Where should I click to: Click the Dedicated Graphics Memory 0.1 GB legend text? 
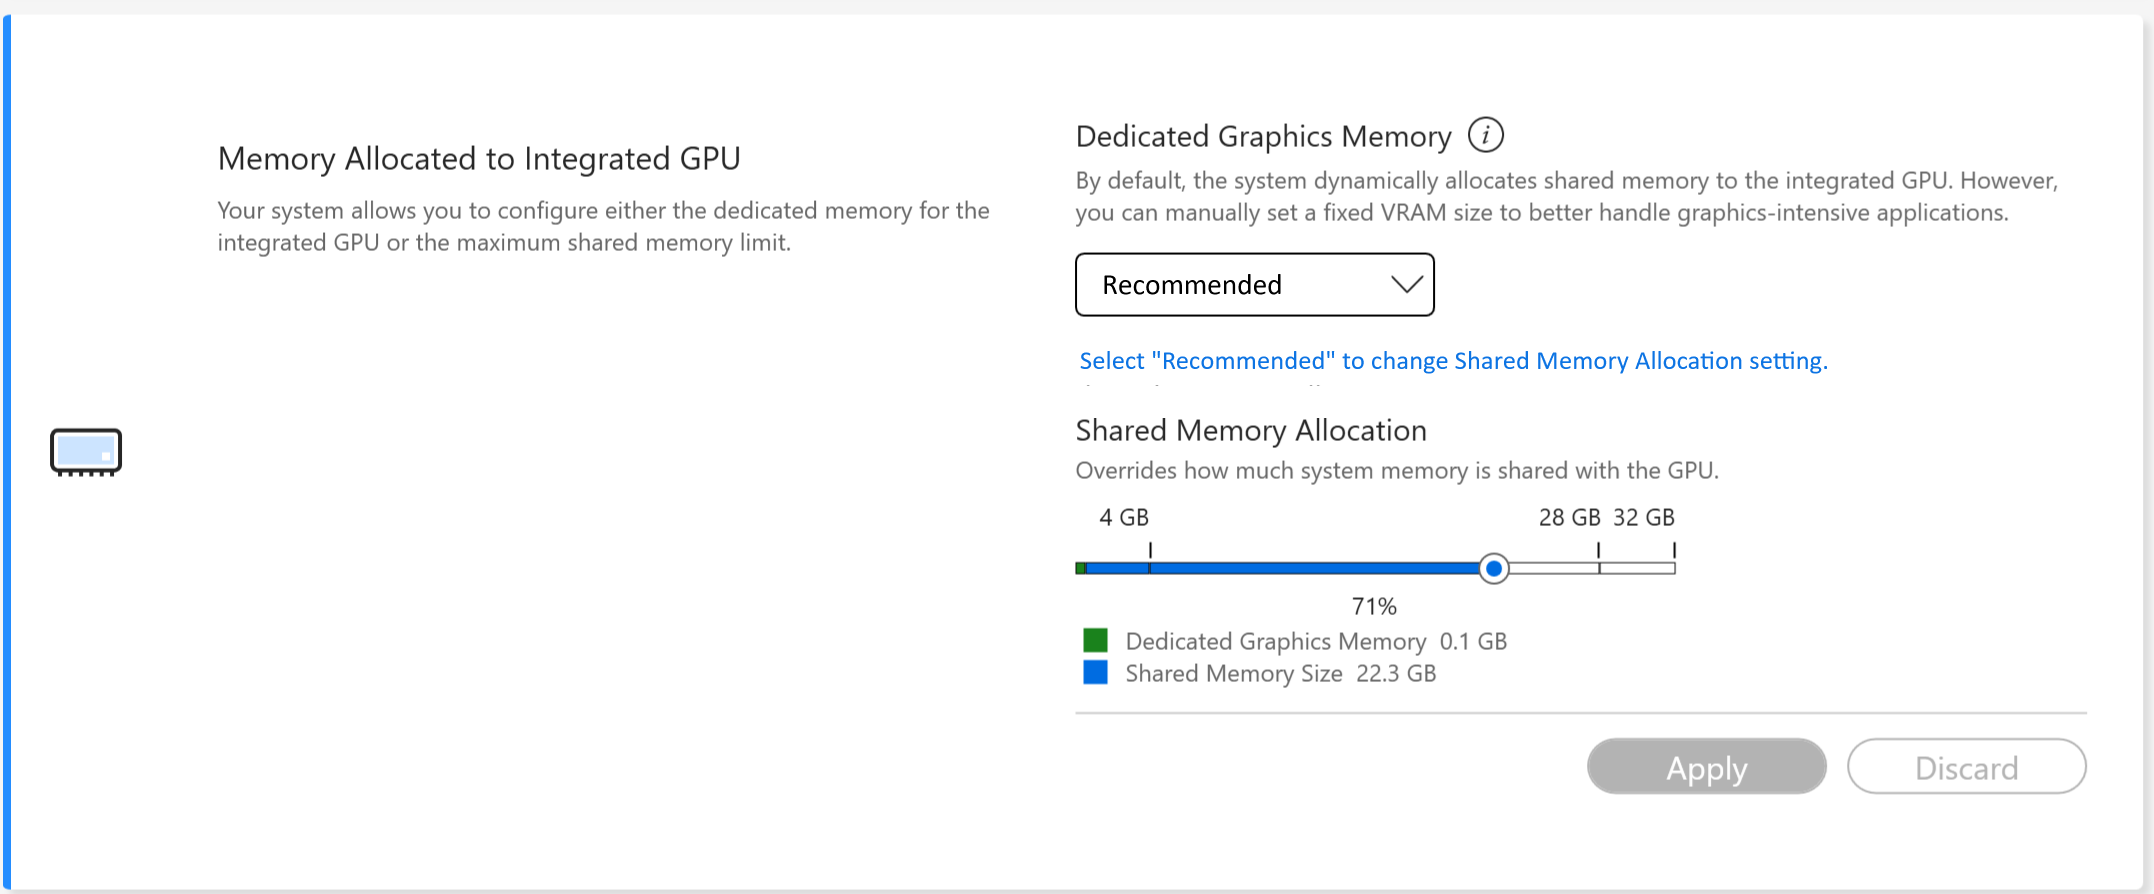pos(1315,642)
